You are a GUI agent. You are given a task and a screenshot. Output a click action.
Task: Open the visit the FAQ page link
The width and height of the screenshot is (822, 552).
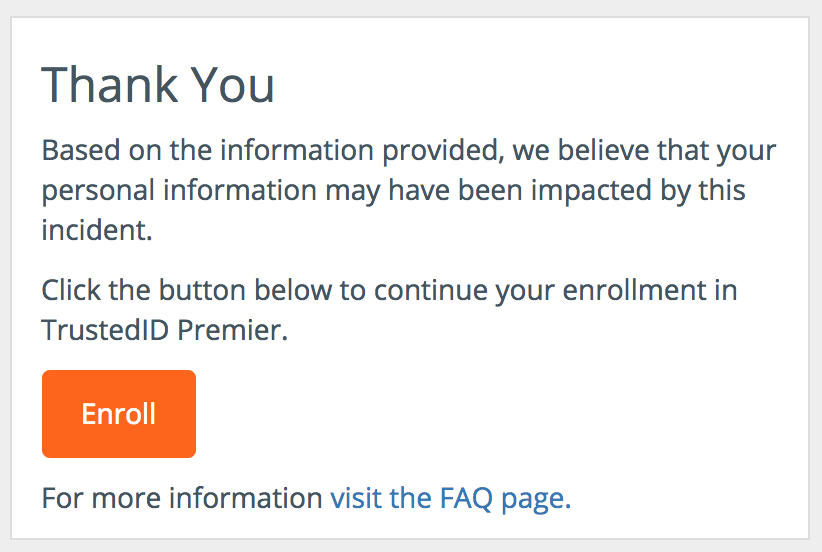tap(450, 498)
